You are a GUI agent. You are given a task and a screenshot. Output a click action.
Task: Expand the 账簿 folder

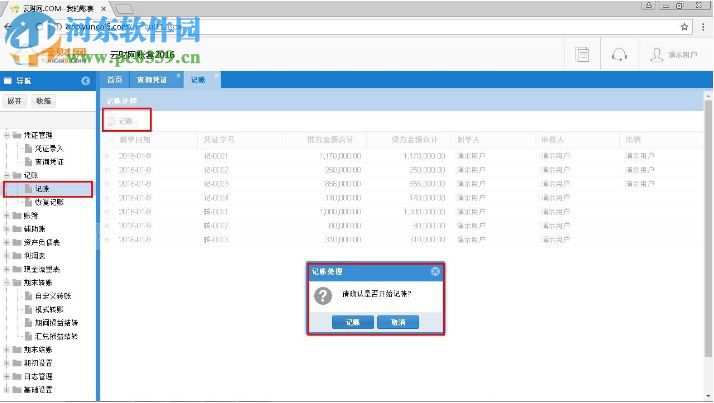pos(7,215)
